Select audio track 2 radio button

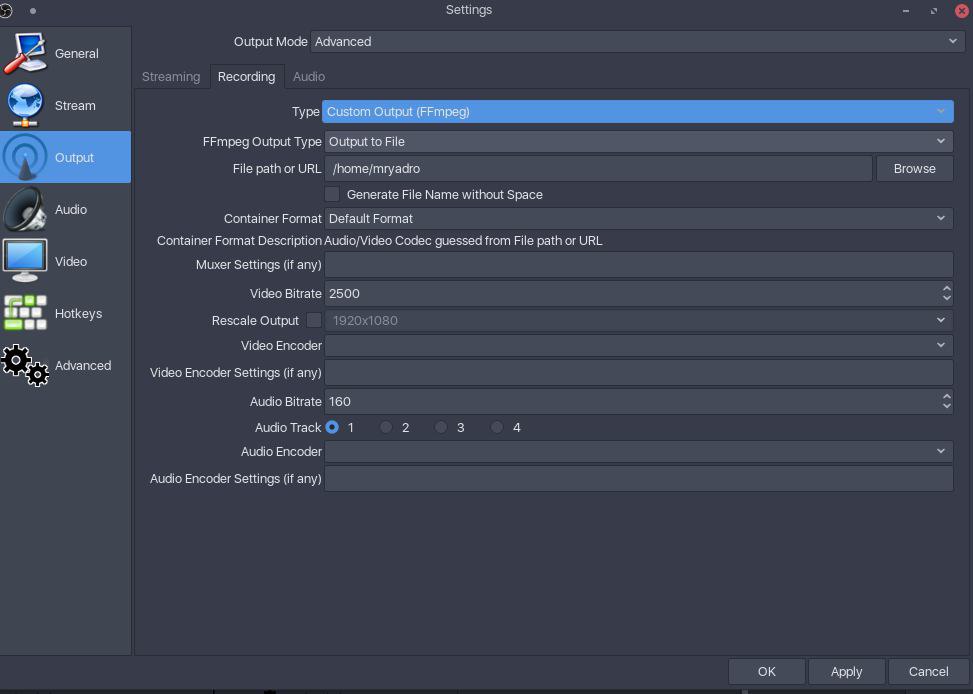point(386,427)
